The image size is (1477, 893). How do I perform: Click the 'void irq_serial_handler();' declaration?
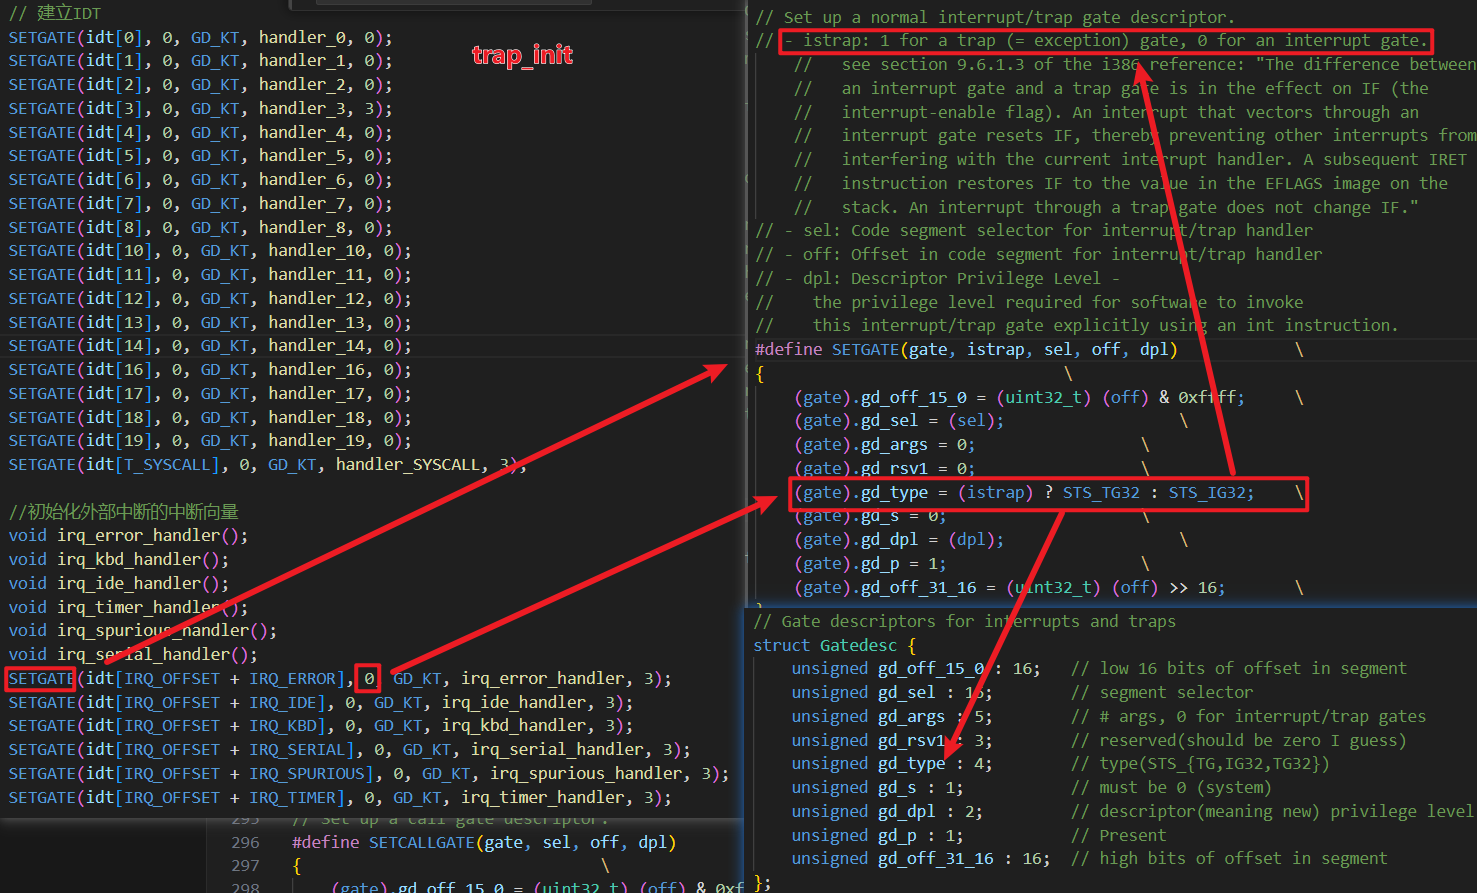[133, 654]
